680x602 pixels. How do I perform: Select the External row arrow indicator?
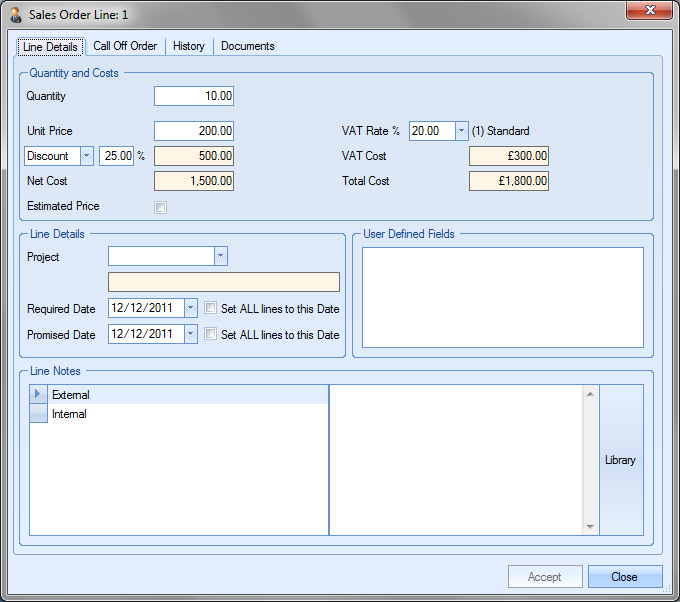tap(38, 395)
